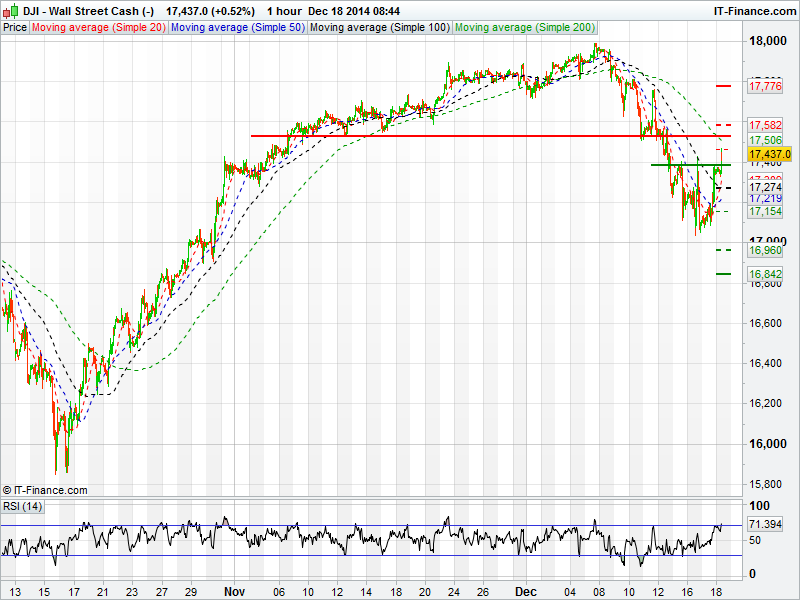Click the 08 date axis label
This screenshot has width=800, height=600.
pyautogui.click(x=599, y=592)
